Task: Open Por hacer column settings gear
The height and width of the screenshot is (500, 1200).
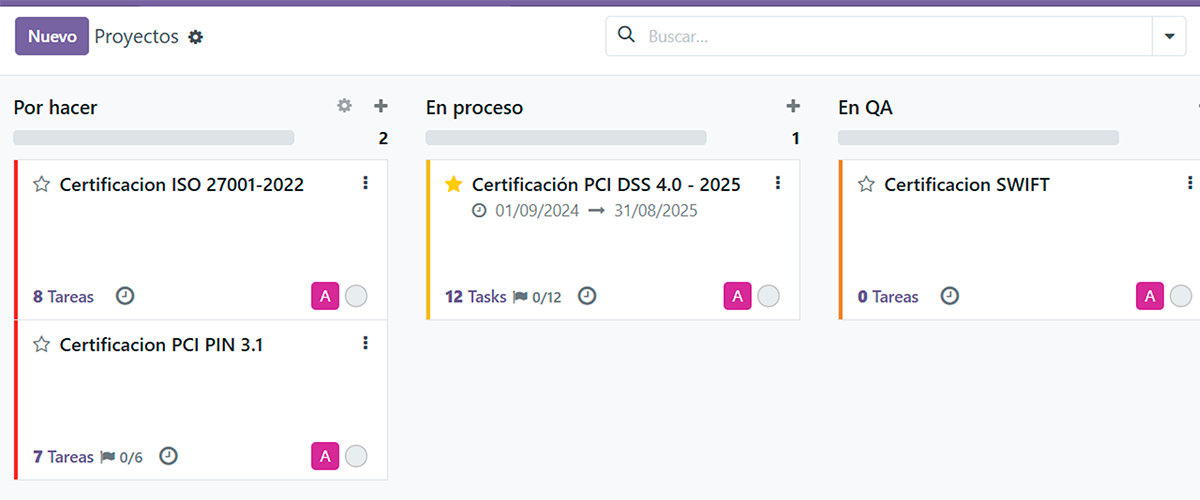Action: pyautogui.click(x=345, y=106)
